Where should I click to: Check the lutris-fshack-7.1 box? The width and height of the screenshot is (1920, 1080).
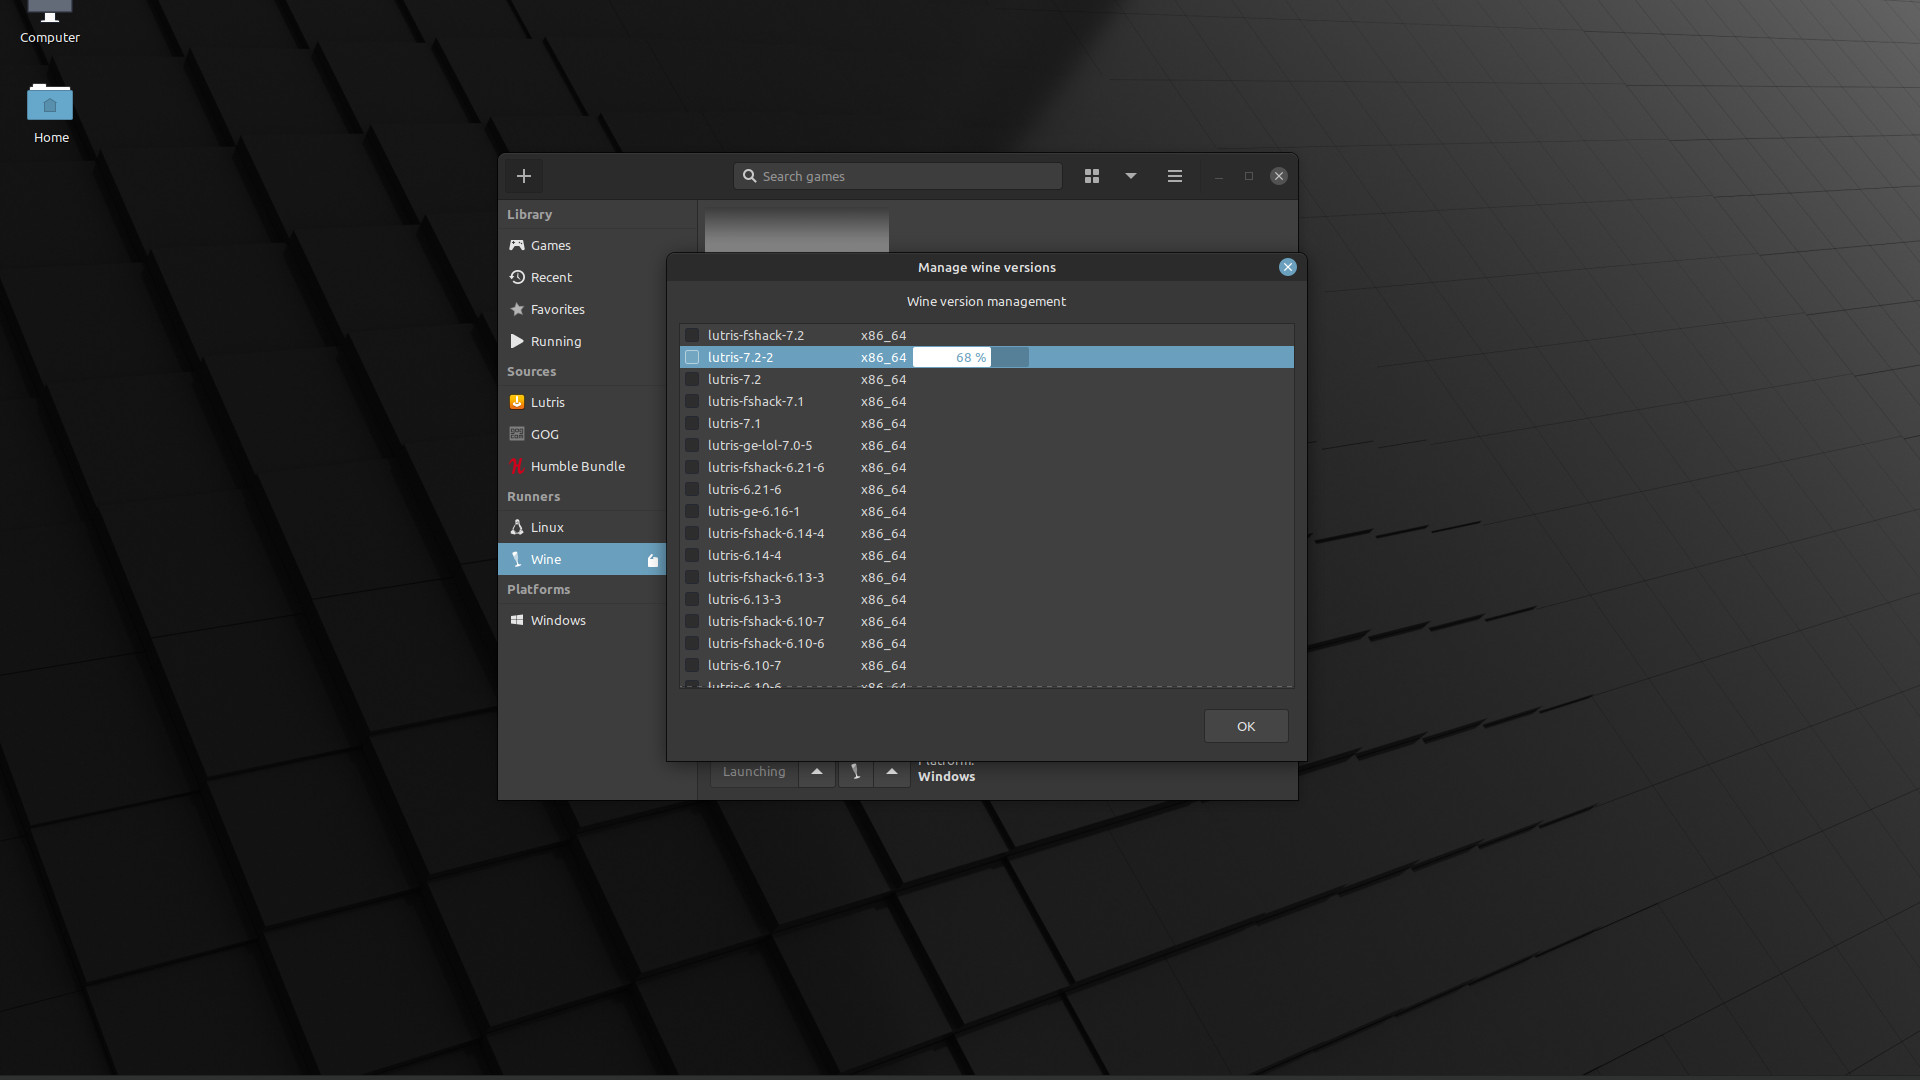692,401
